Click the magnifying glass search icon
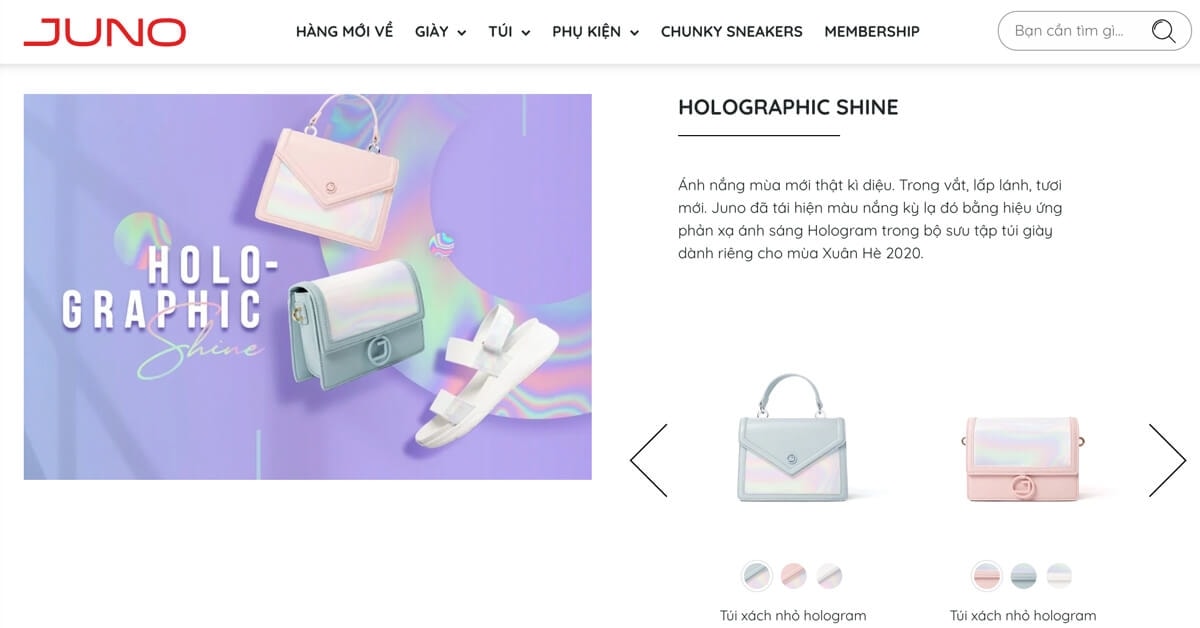 pyautogui.click(x=1163, y=31)
